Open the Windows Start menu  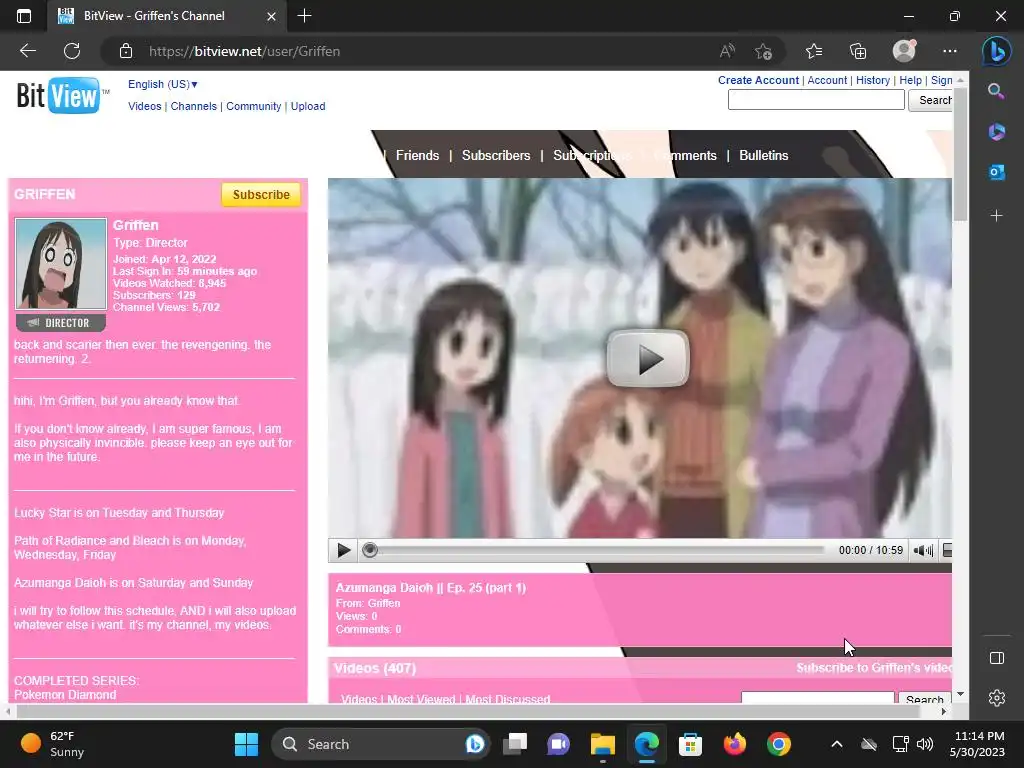tap(246, 744)
